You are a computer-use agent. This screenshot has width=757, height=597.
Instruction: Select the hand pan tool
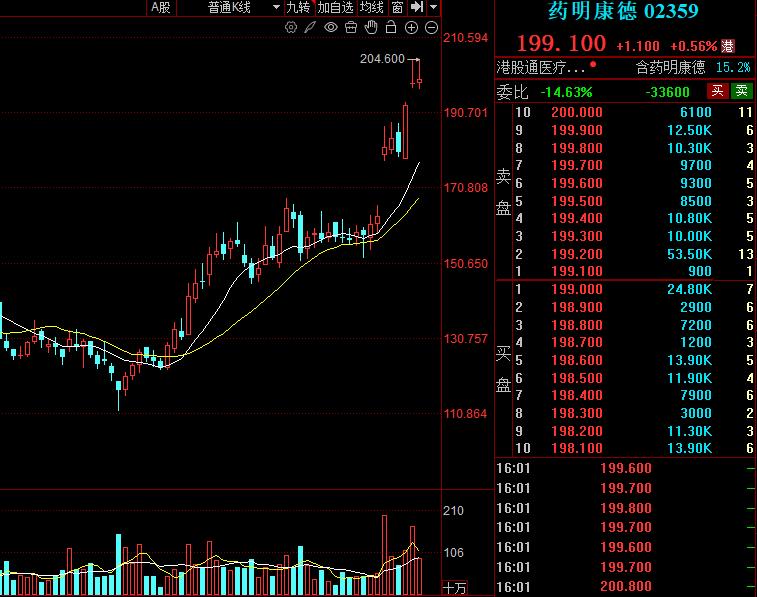click(371, 28)
